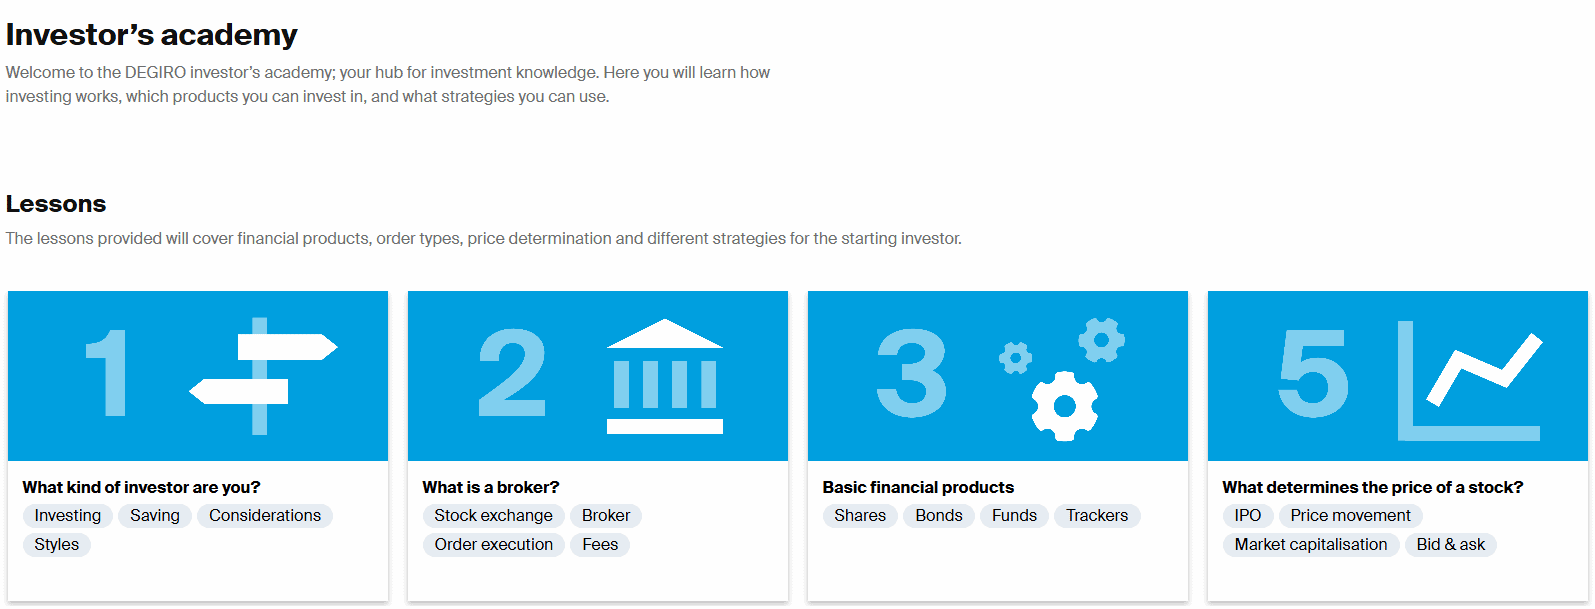Image resolution: width=1595 pixels, height=609 pixels.
Task: Select the Saving tag
Action: (x=155, y=516)
